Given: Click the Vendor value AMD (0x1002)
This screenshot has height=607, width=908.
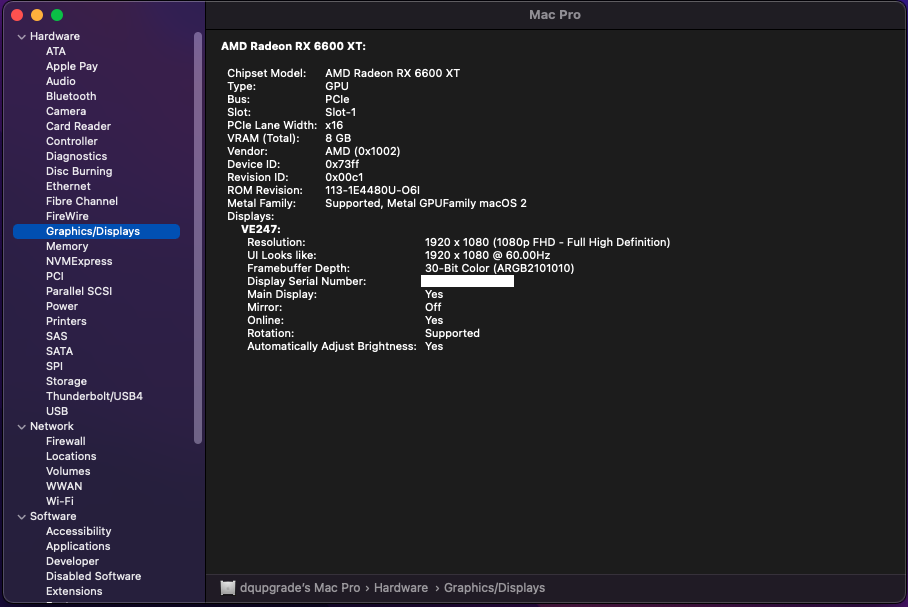Looking at the screenshot, I should [x=363, y=151].
